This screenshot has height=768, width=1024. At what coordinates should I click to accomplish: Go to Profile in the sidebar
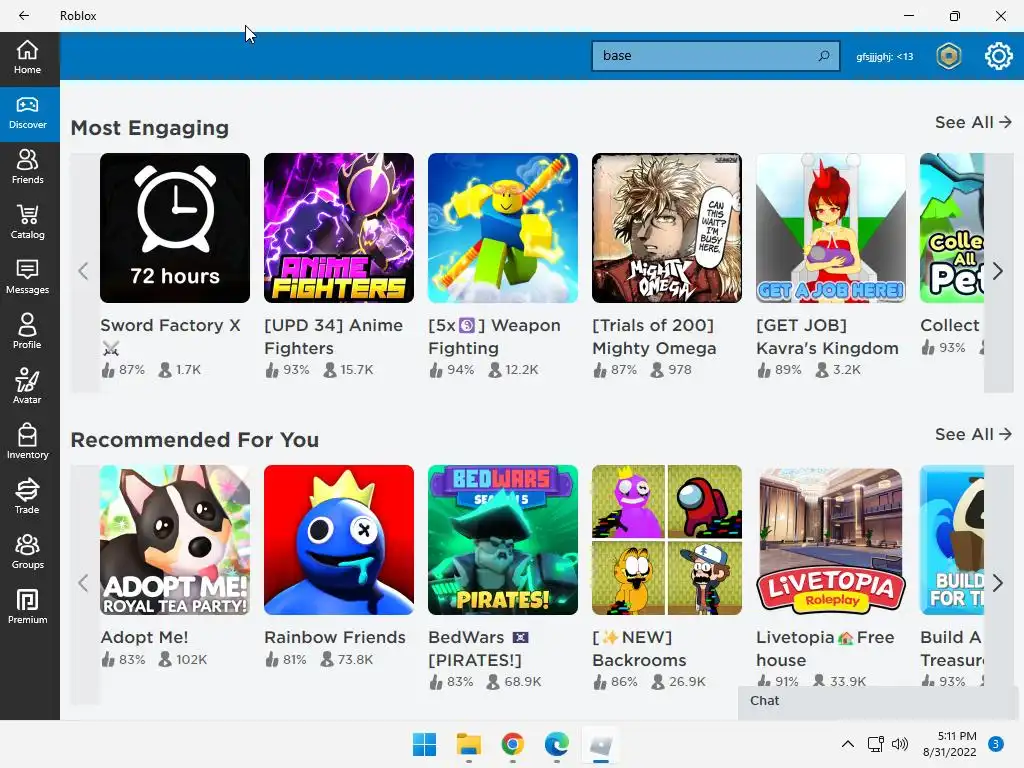coord(27,332)
